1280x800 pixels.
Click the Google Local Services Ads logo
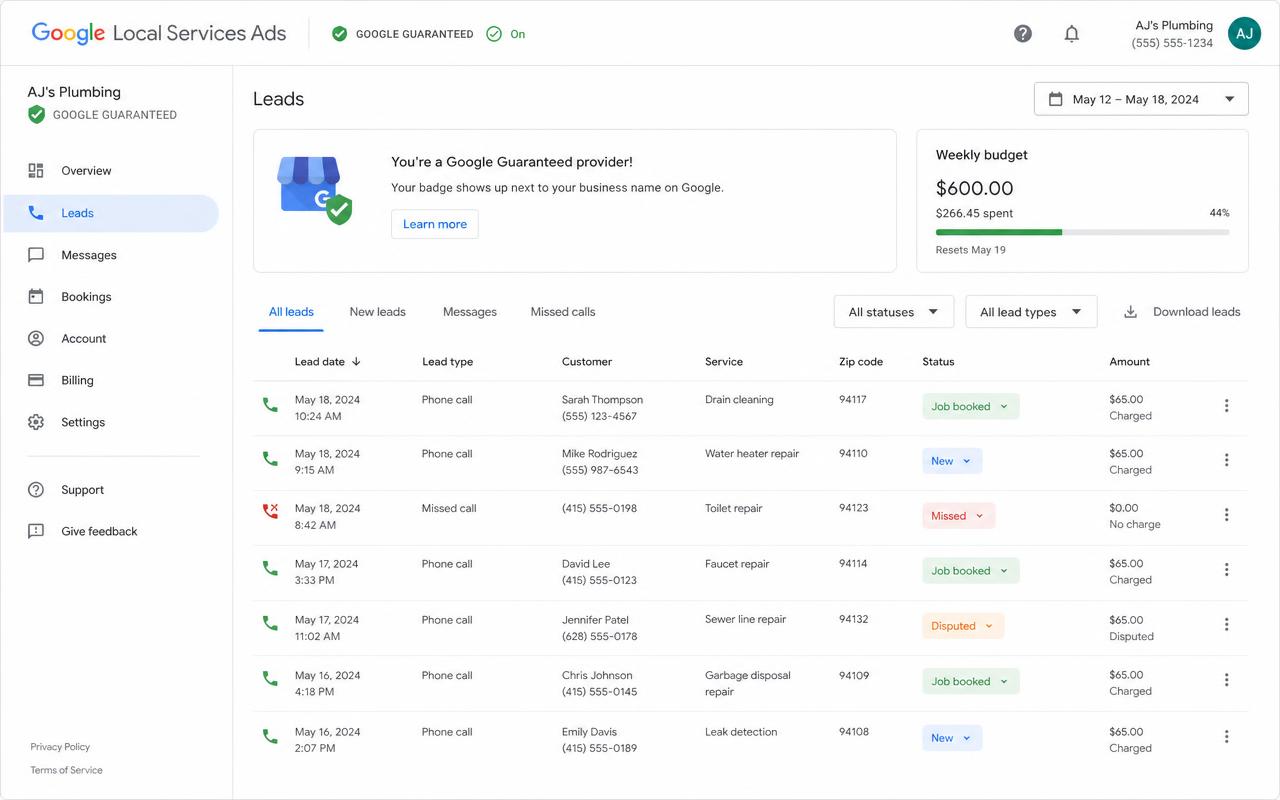point(159,33)
